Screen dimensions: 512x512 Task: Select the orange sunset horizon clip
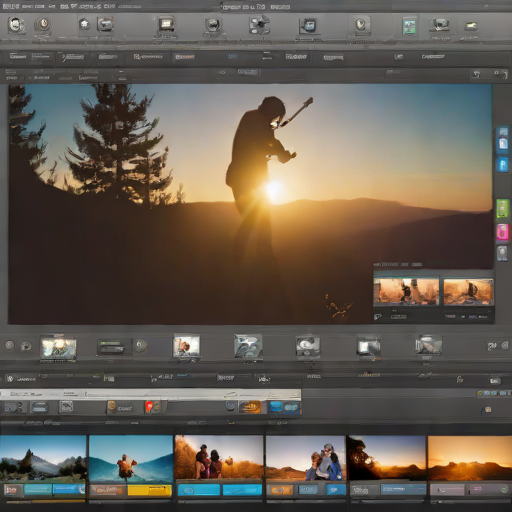pos(470,458)
